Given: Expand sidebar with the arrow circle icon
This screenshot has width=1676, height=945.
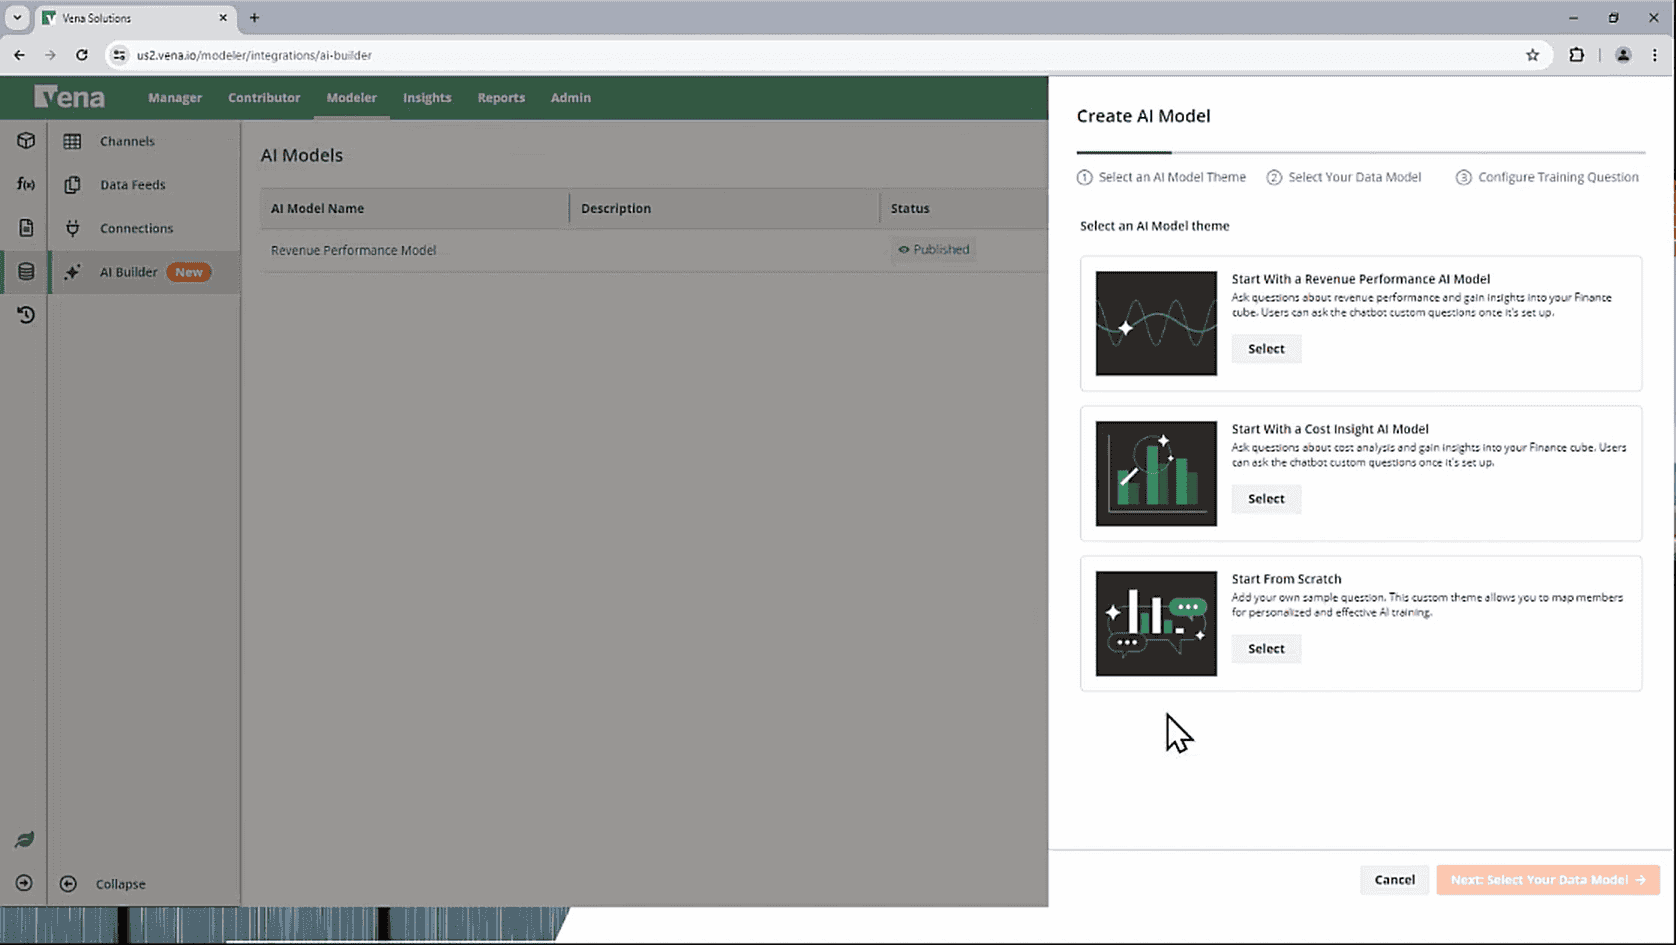Looking at the screenshot, I should tap(24, 883).
